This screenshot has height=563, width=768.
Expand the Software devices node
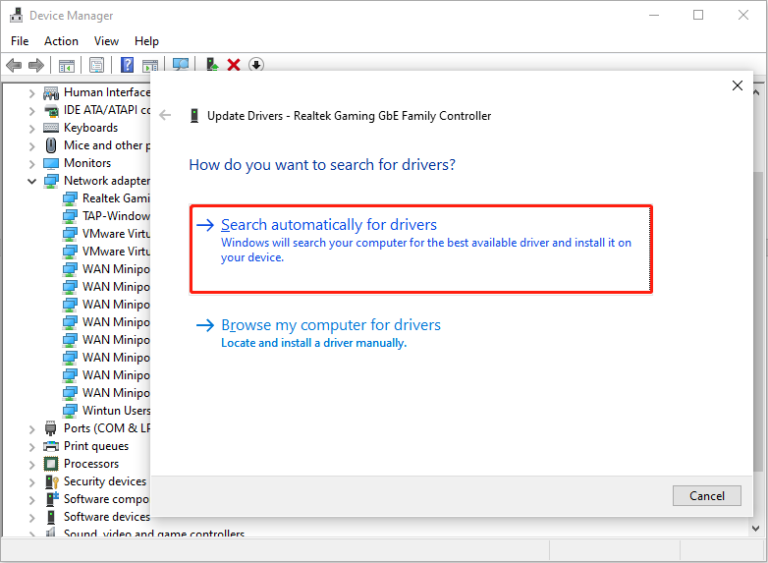click(32, 517)
